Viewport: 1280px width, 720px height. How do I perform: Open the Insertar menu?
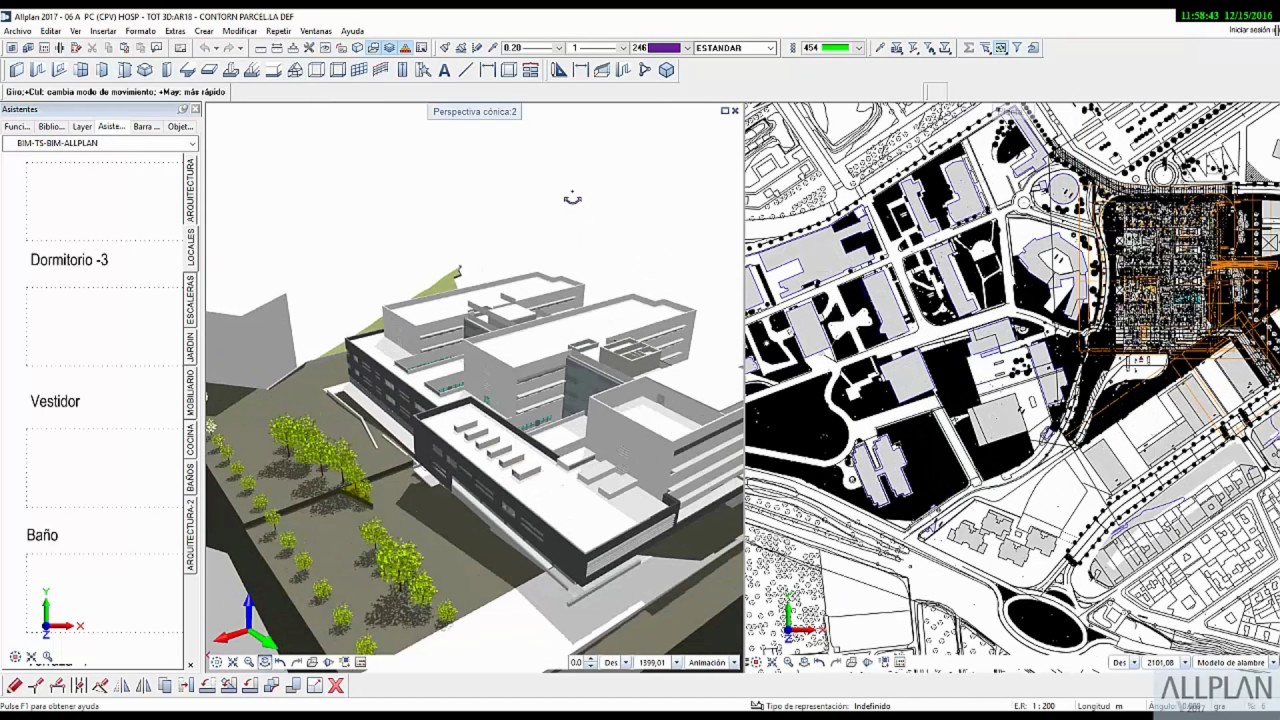pos(103,31)
